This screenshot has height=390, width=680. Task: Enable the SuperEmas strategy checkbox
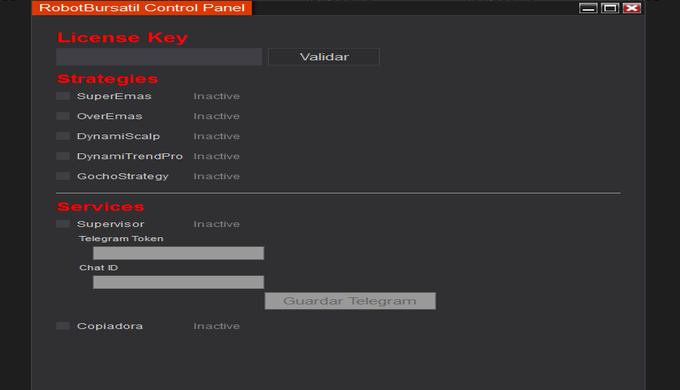(63, 96)
